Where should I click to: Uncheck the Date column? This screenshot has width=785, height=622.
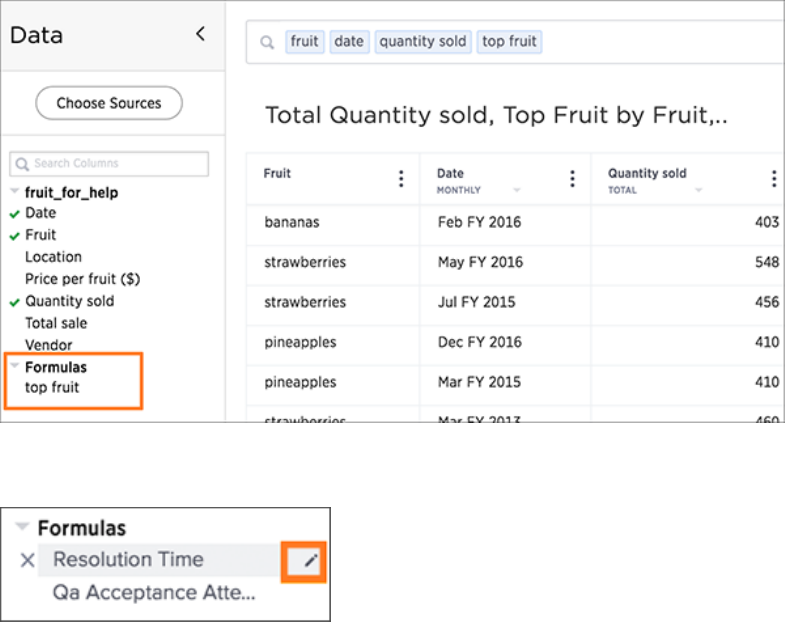pyautogui.click(x=15, y=214)
